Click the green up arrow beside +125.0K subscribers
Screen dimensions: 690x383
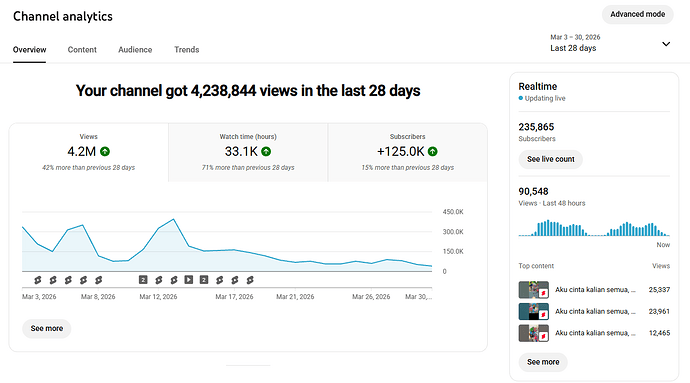(433, 151)
